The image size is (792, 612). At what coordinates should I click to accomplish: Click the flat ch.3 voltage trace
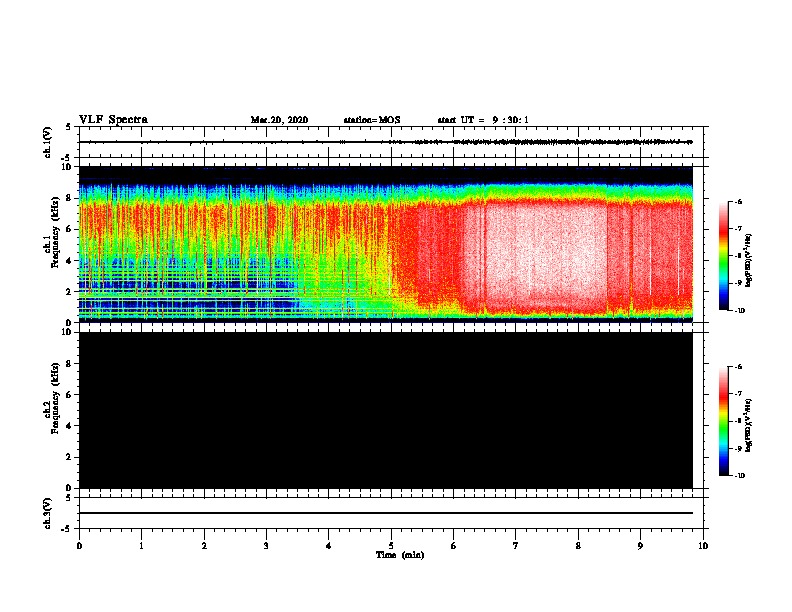386,513
